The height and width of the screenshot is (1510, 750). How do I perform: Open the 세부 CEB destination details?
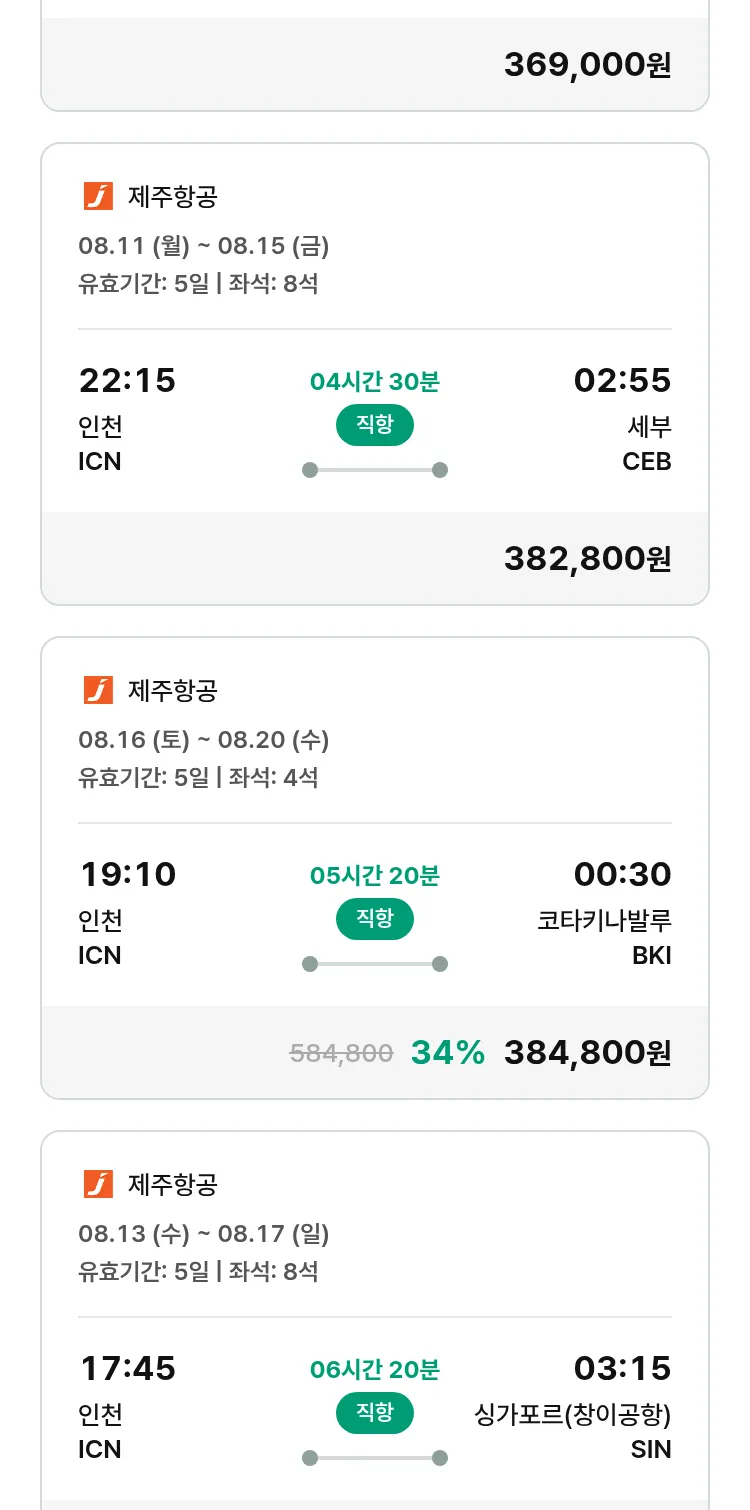click(x=648, y=444)
